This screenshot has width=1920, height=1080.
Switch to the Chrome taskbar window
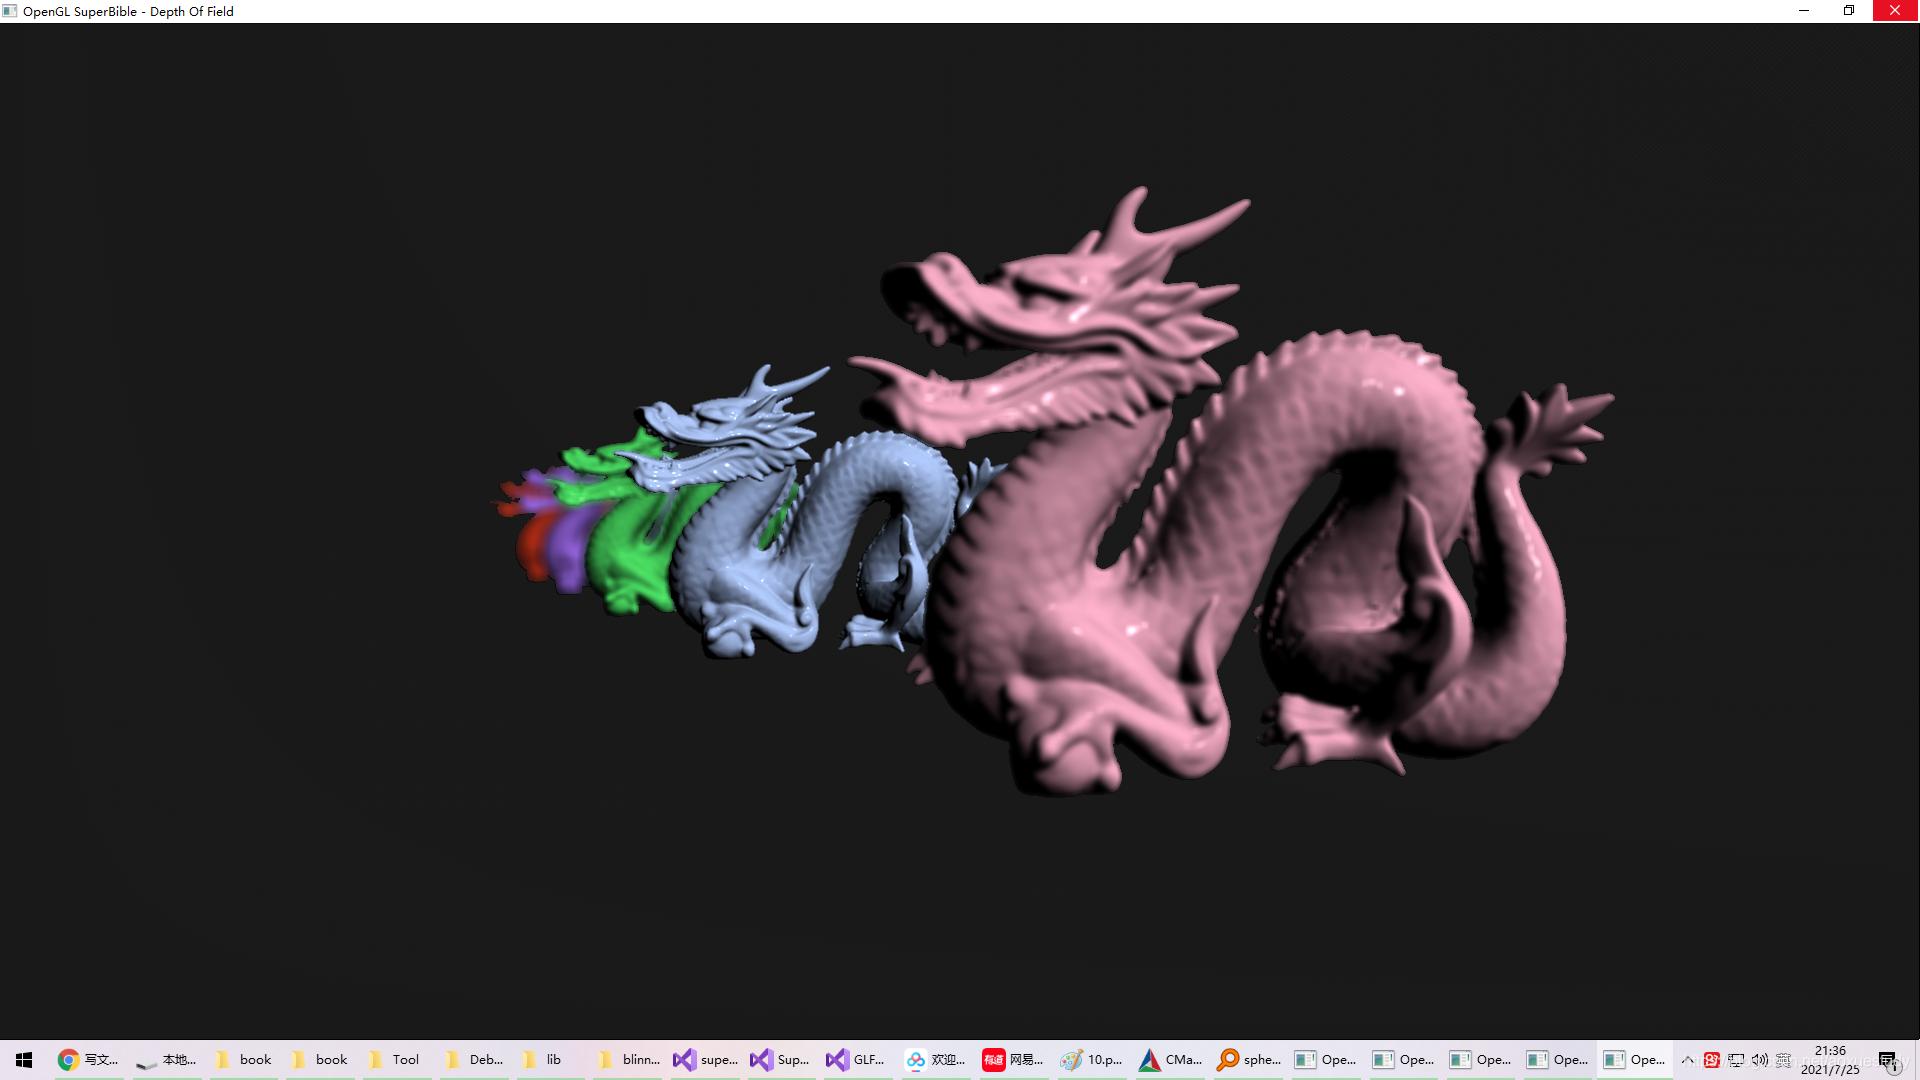click(88, 1060)
